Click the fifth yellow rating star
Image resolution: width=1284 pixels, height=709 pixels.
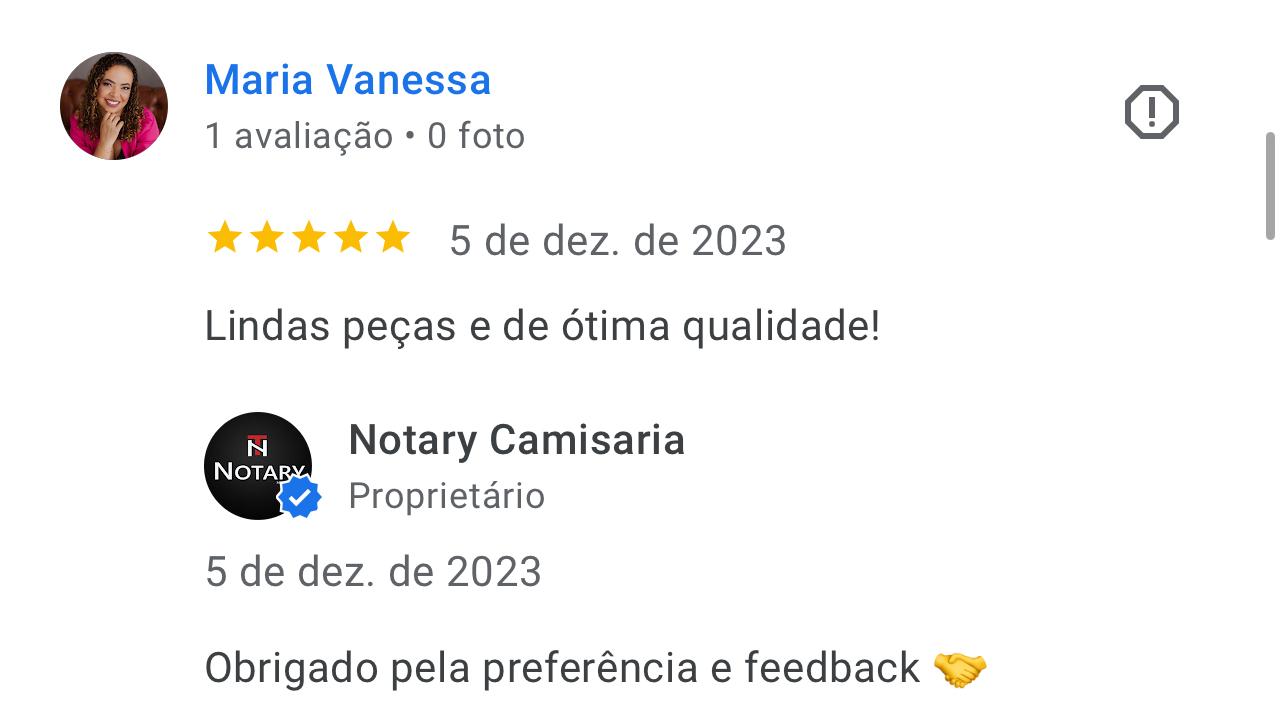pyautogui.click(x=393, y=238)
